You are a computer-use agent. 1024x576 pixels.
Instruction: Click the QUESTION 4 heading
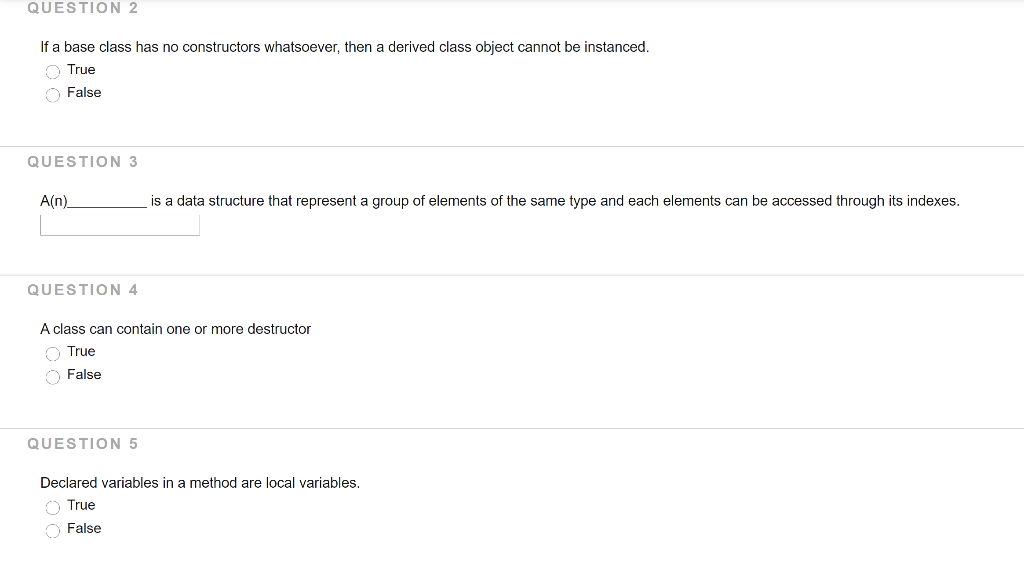coord(83,289)
